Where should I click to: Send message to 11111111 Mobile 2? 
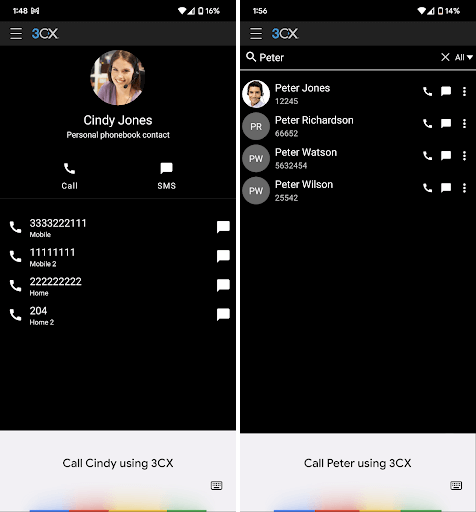223,256
